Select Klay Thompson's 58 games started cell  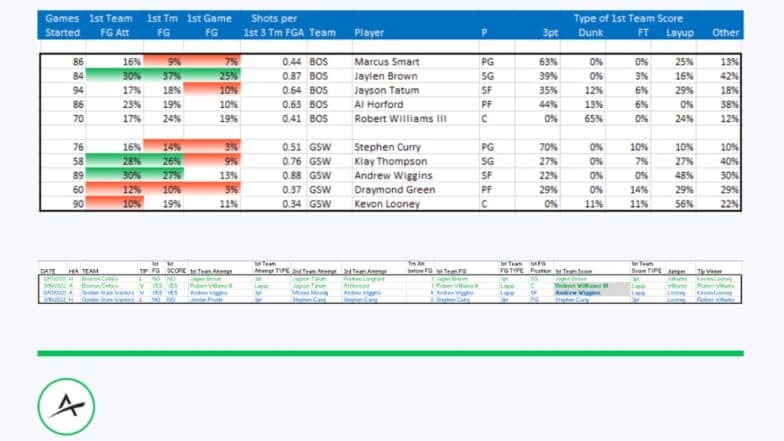[78, 162]
